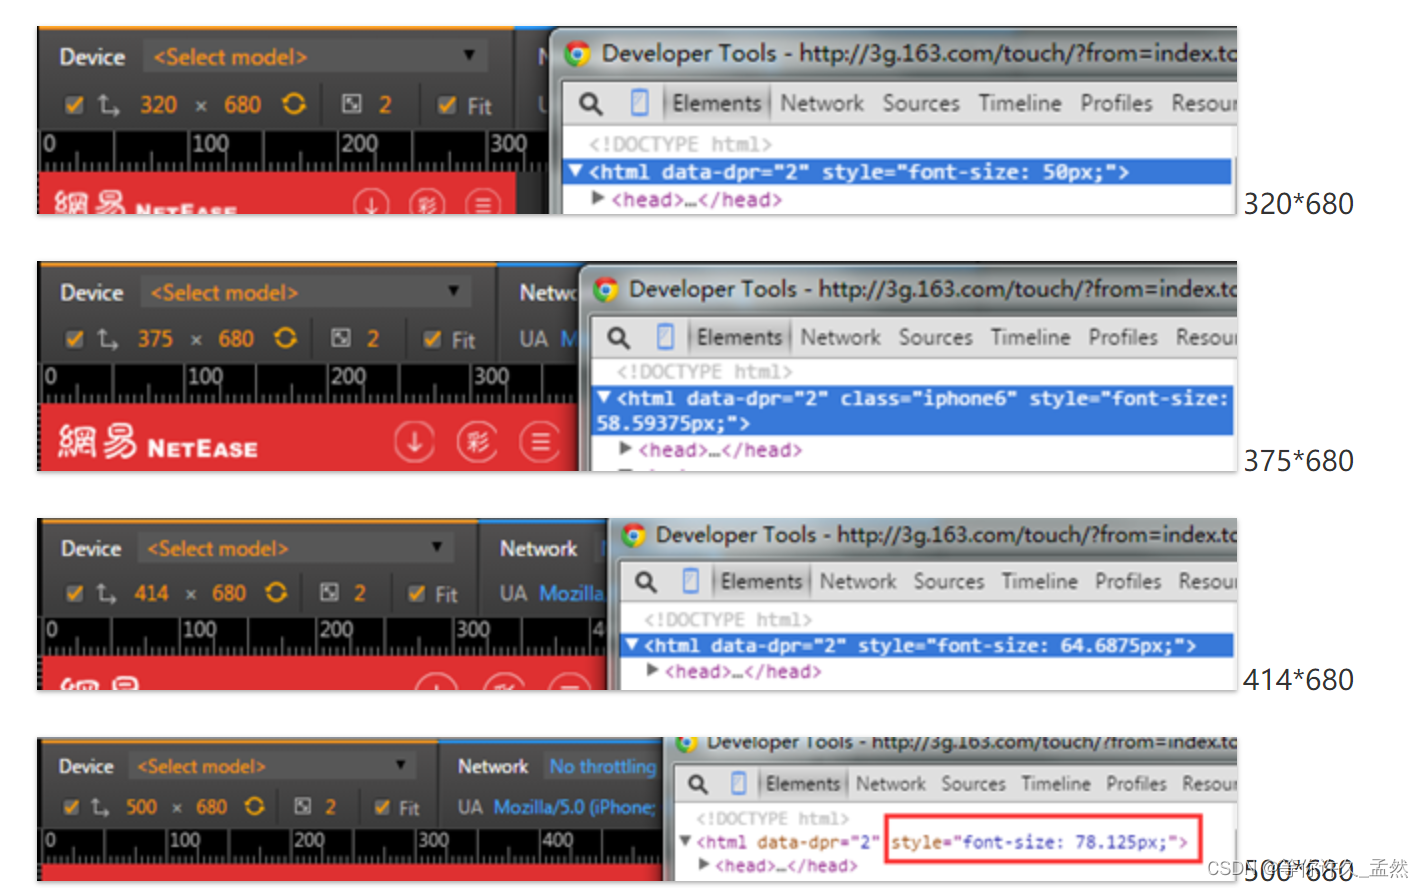Image resolution: width=1424 pixels, height=888 pixels.
Task: Open Select model dropdown above 375 × 680
Action: pyautogui.click(x=306, y=292)
